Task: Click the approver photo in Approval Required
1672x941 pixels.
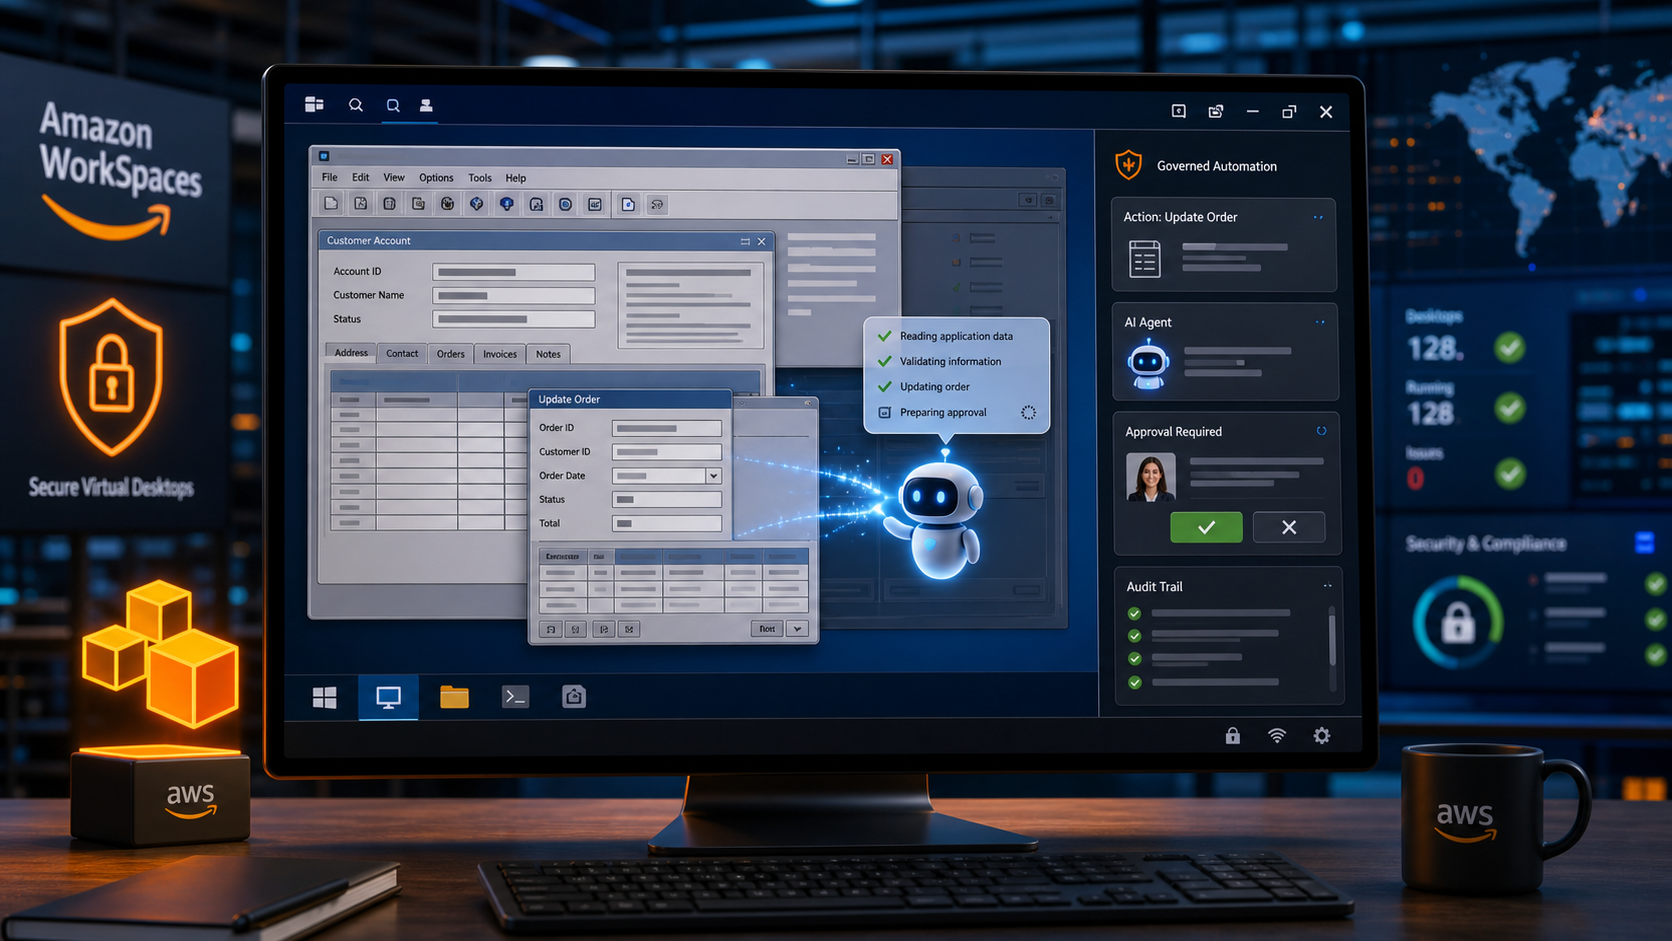Action: pos(1151,477)
